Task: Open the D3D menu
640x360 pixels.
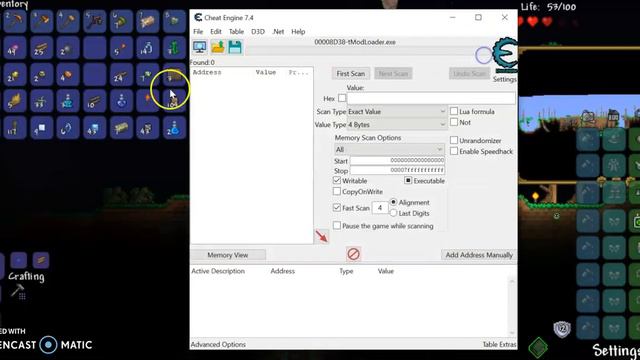Action: point(258,31)
